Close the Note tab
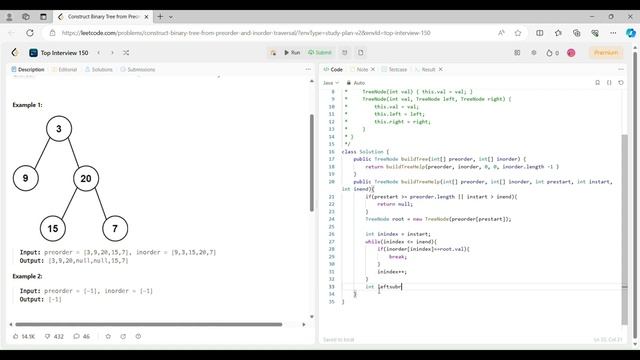This screenshot has width=640, height=360. click(x=373, y=69)
